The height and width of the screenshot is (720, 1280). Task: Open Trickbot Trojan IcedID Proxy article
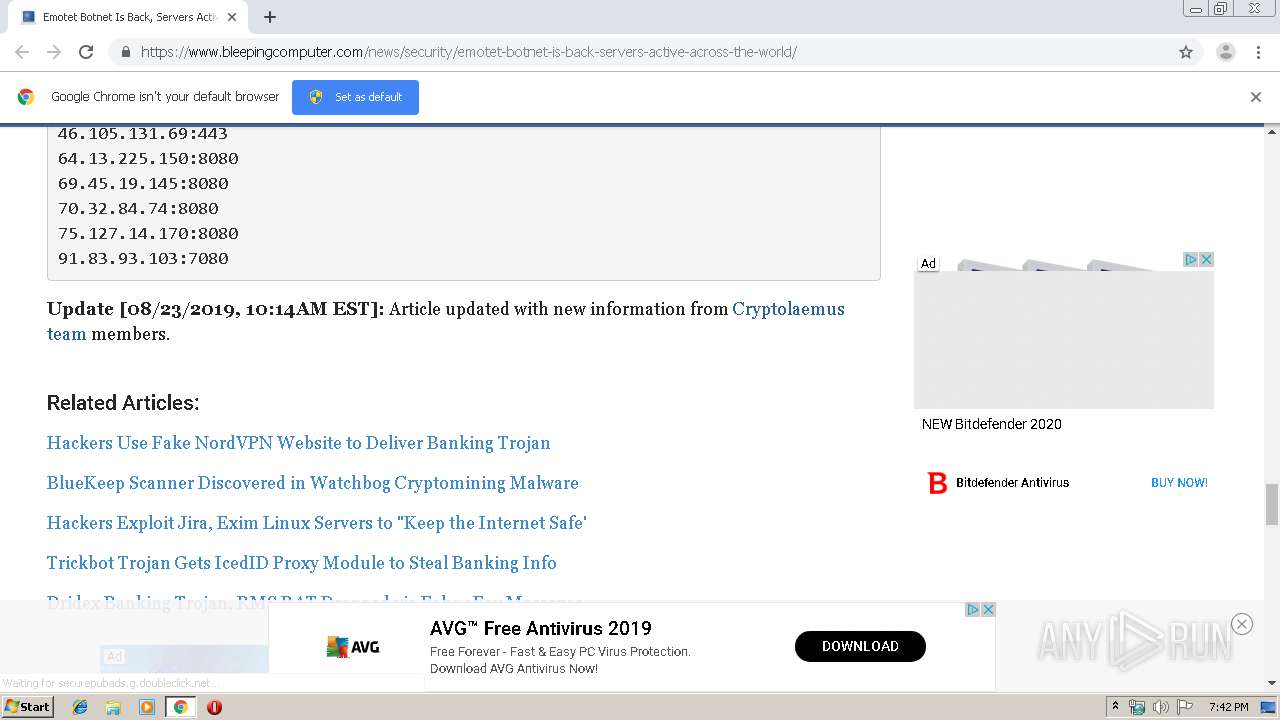pos(301,563)
